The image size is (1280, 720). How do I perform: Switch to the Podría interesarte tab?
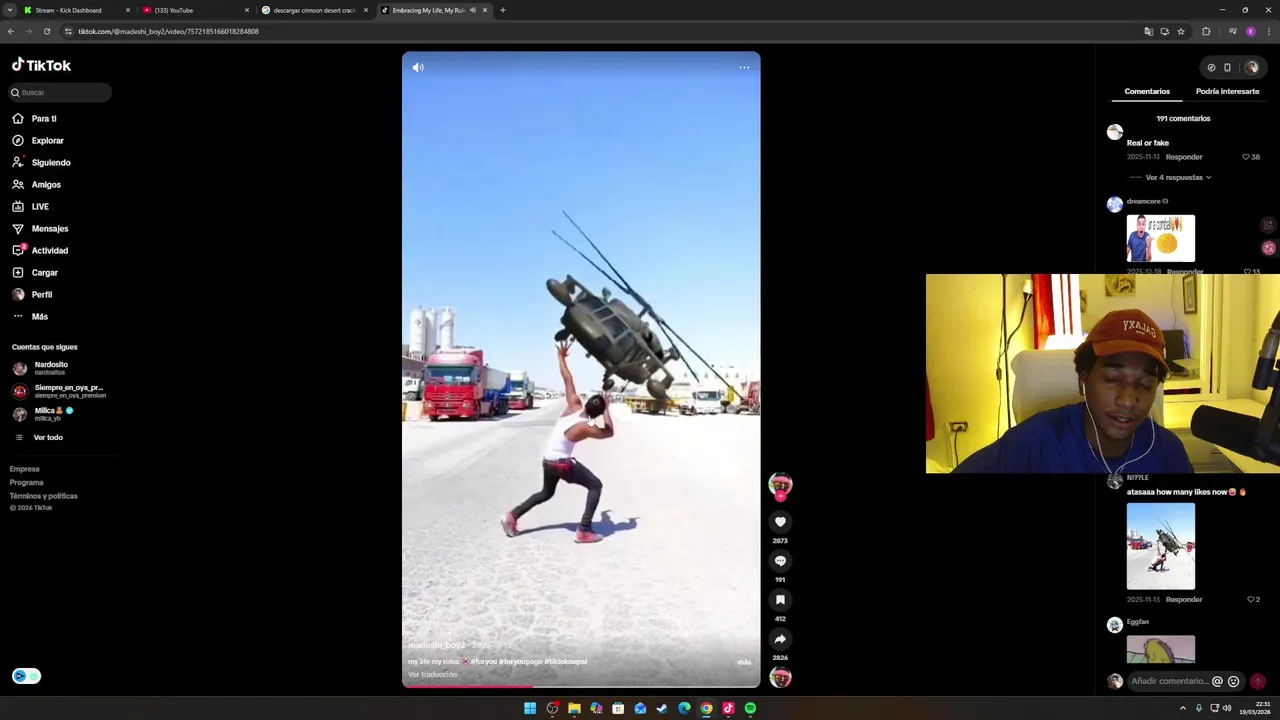click(x=1227, y=91)
